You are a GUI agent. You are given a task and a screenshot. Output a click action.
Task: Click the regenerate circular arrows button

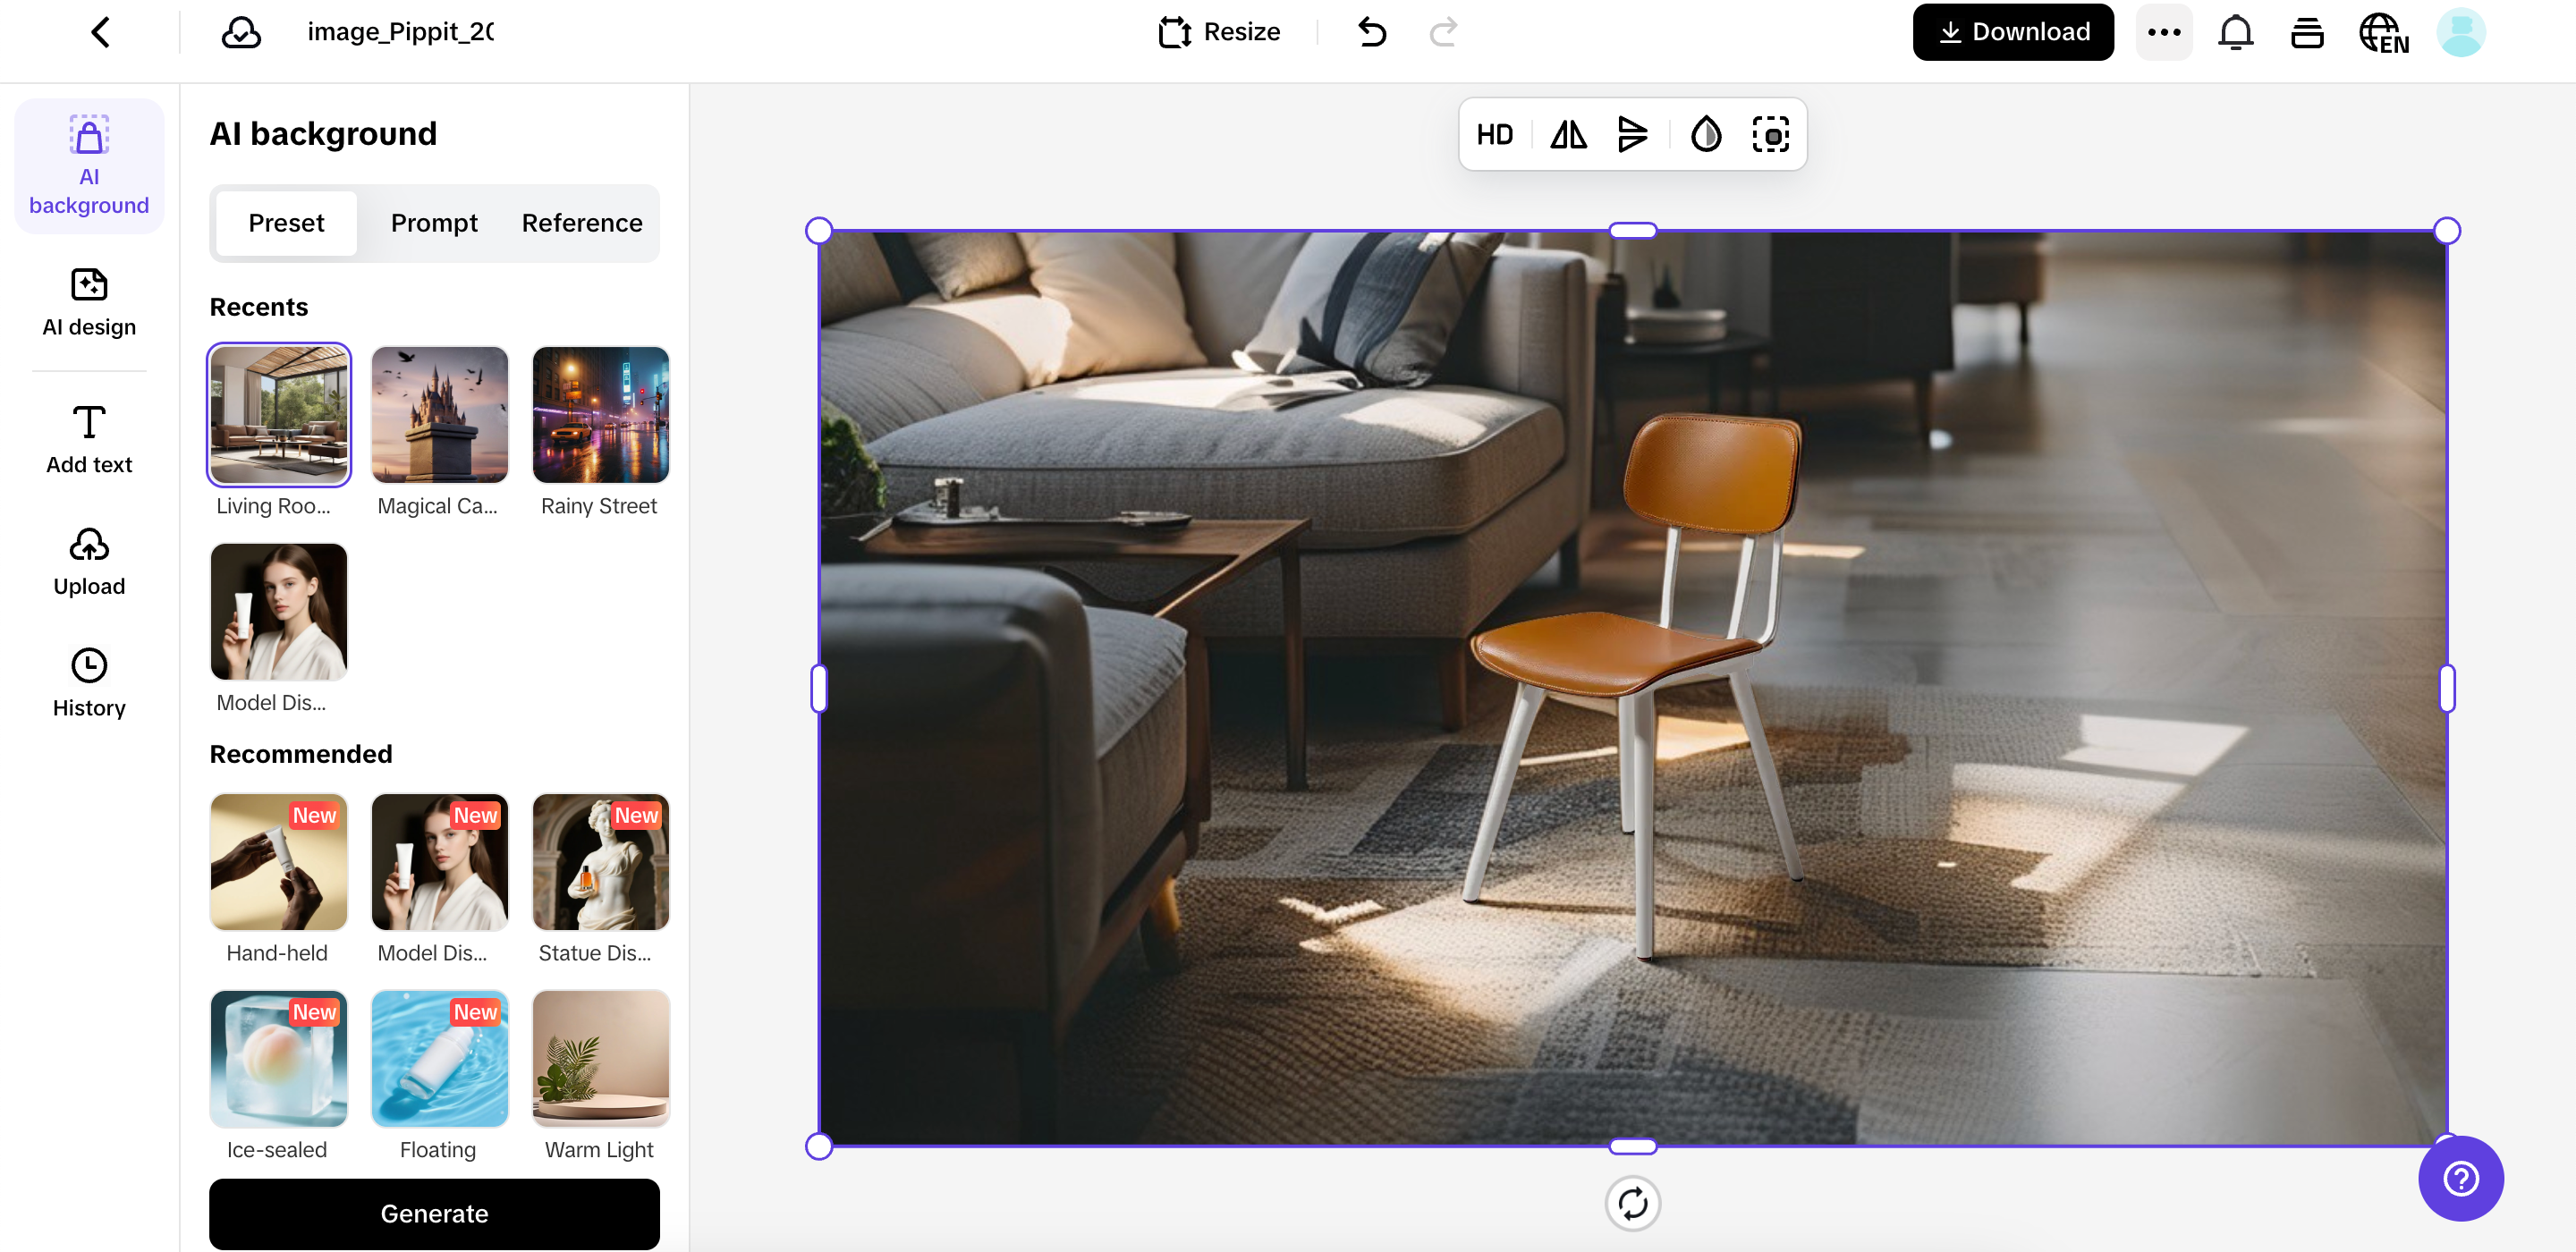(x=1632, y=1203)
